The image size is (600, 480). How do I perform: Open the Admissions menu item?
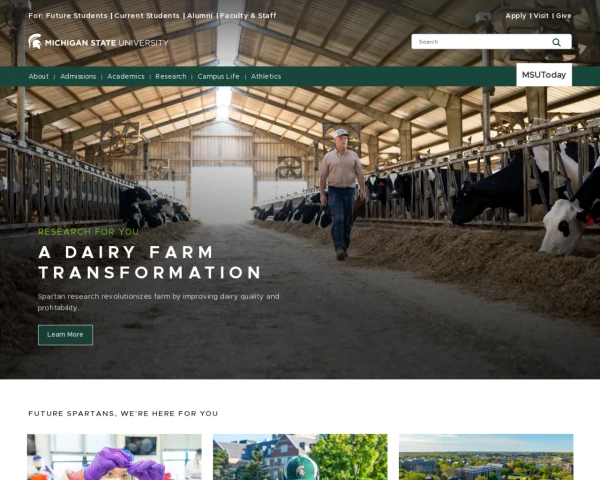(78, 77)
